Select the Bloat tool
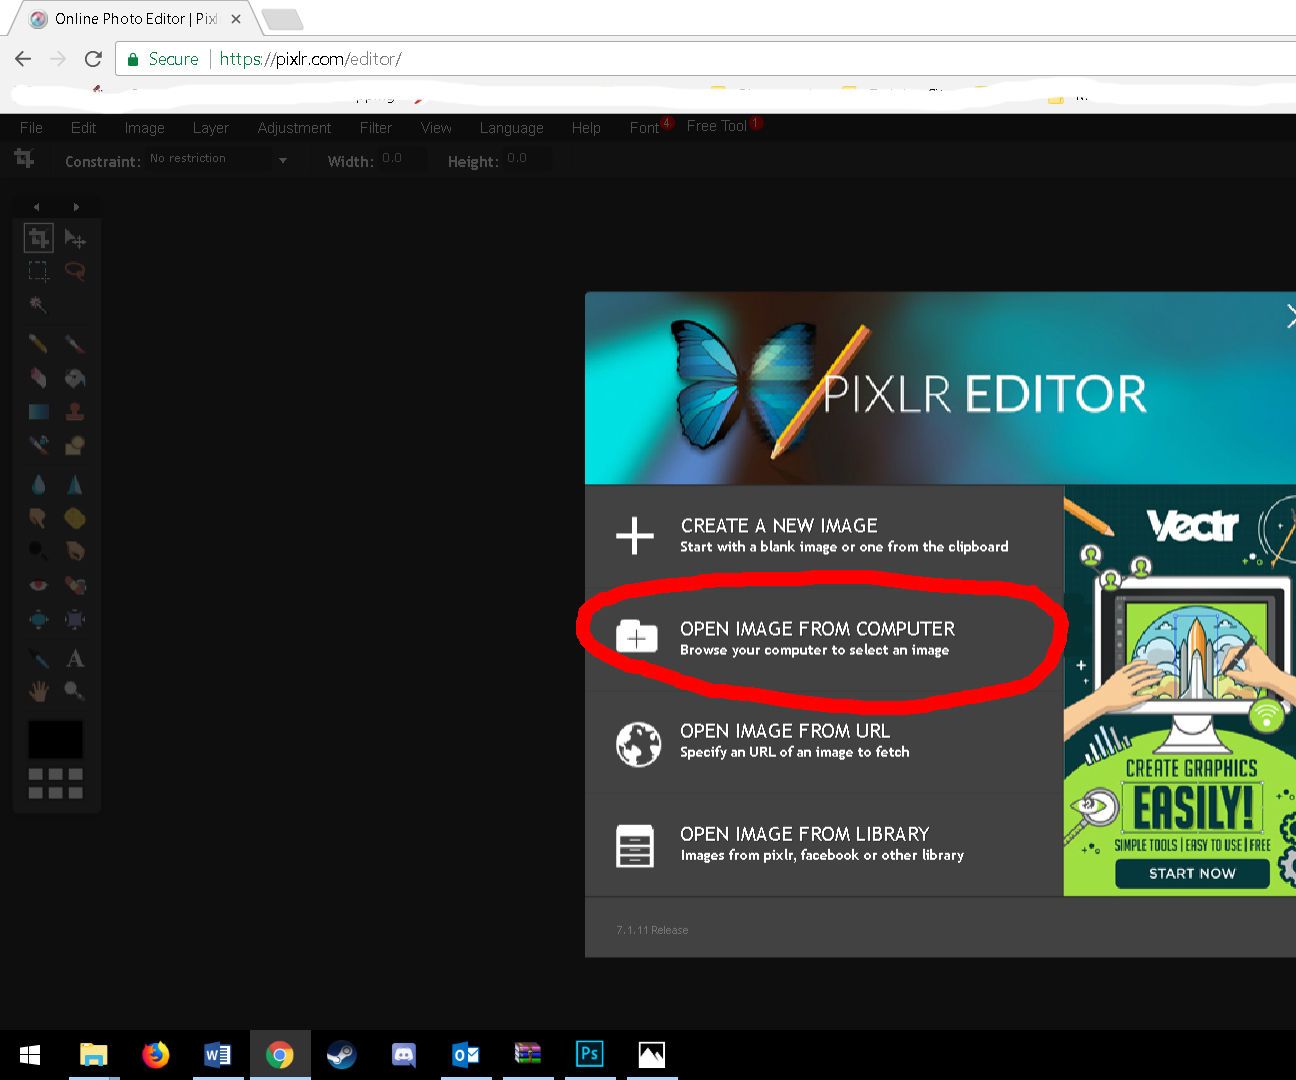1296x1080 pixels. 38,619
